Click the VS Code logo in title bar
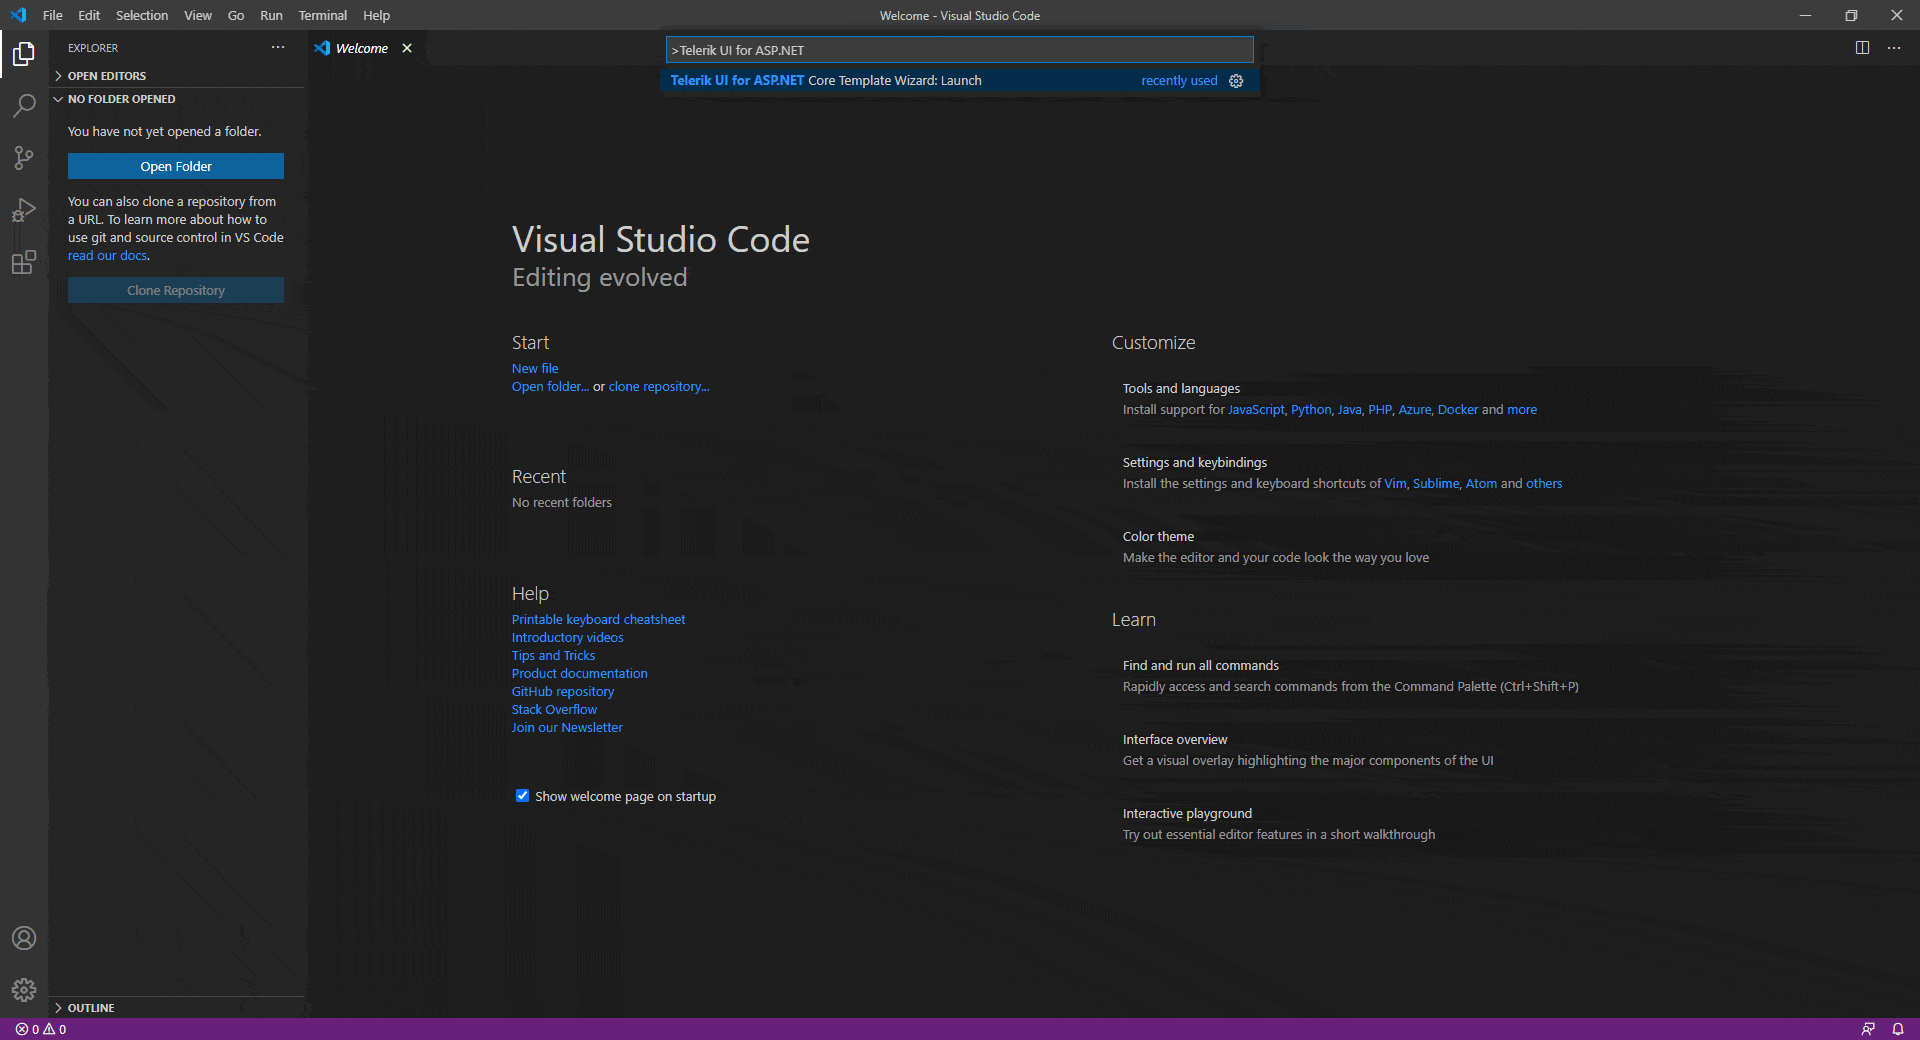 18,15
